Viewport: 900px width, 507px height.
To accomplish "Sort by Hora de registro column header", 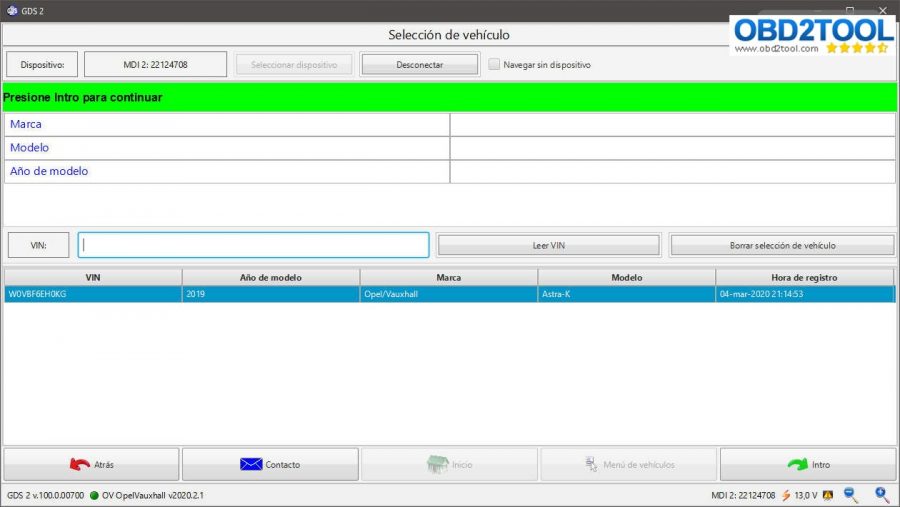I will coord(805,277).
